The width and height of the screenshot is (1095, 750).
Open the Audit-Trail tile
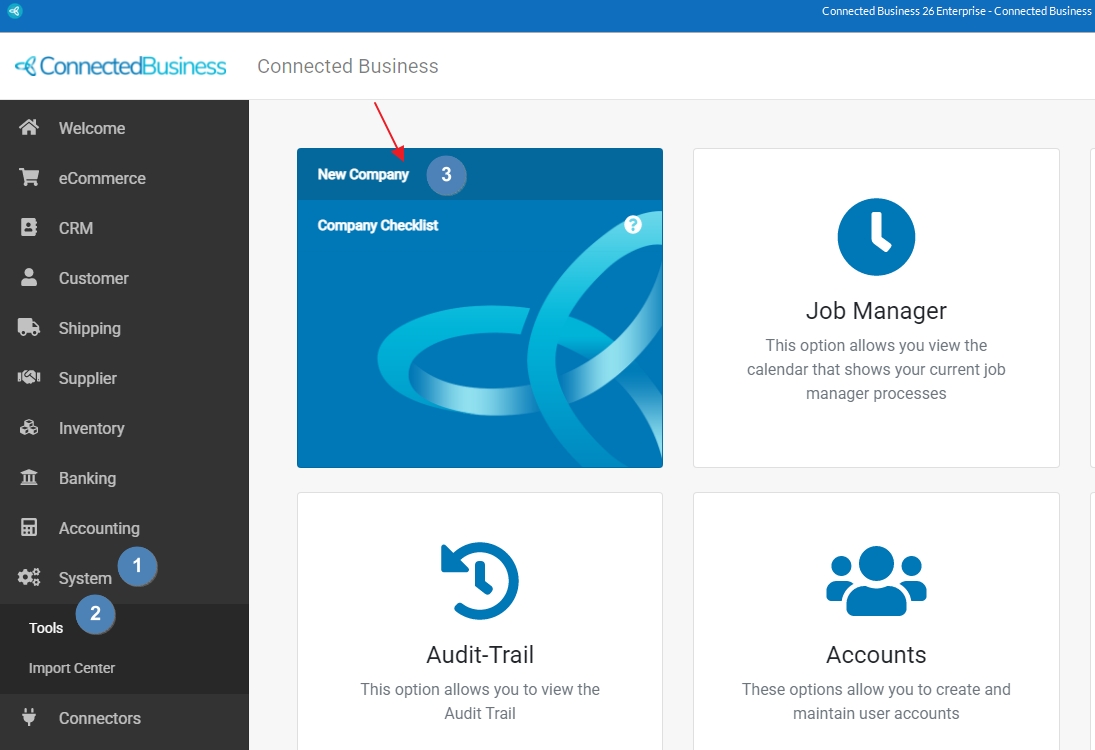tap(479, 620)
